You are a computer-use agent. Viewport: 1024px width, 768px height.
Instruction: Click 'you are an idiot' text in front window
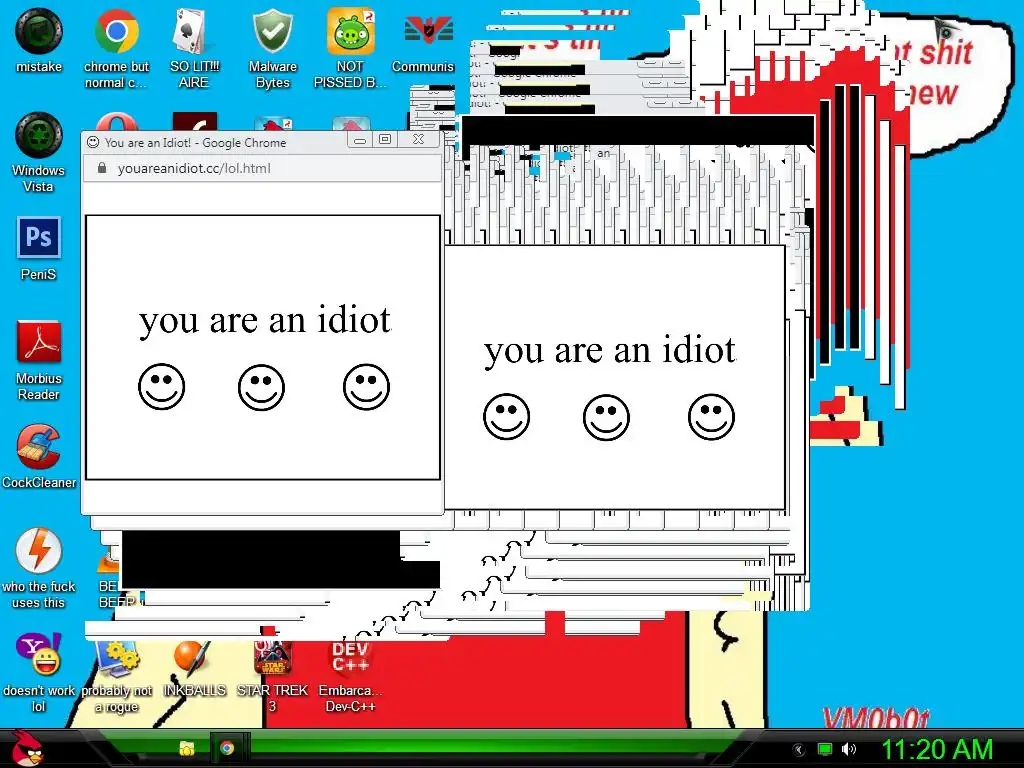264,321
